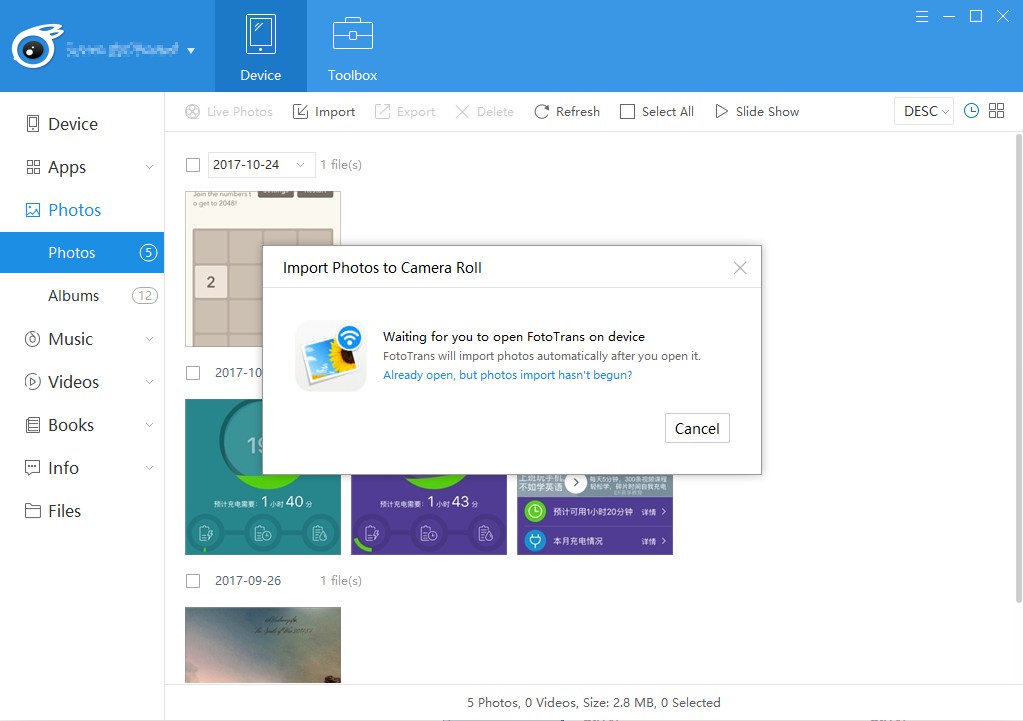The image size is (1023, 721).
Task: Switch to timeline clock view icon
Action: (x=971, y=111)
